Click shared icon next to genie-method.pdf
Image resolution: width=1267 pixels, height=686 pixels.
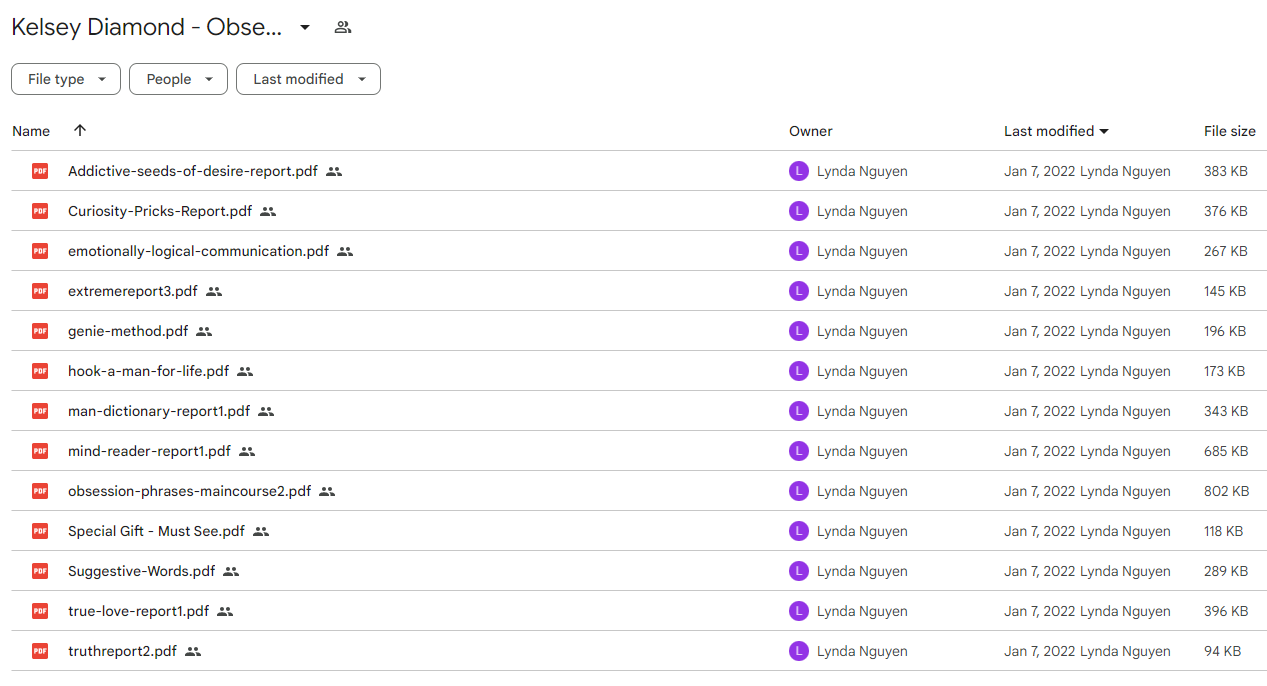pyautogui.click(x=204, y=331)
